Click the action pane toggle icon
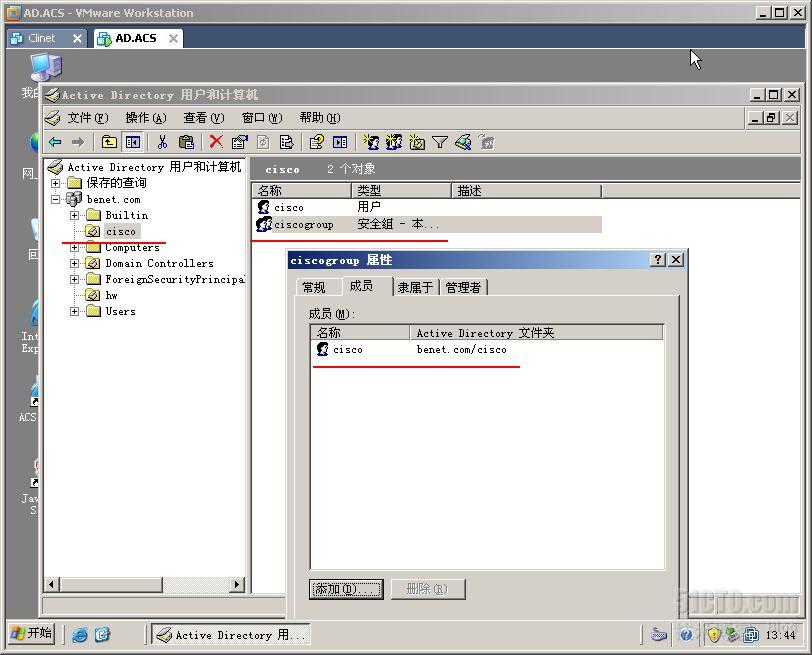Screen dimensions: 812x655 click(340, 142)
